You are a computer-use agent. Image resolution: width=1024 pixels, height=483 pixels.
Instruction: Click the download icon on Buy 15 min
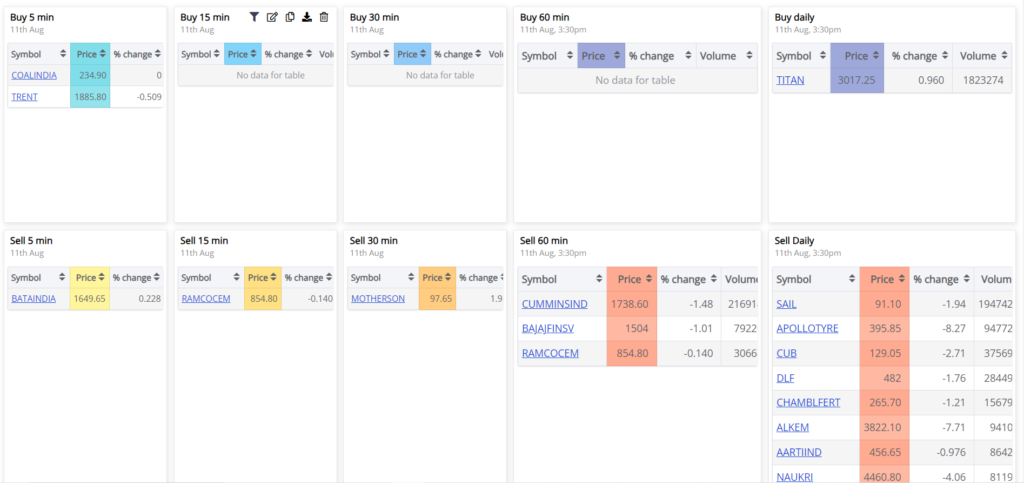click(307, 17)
